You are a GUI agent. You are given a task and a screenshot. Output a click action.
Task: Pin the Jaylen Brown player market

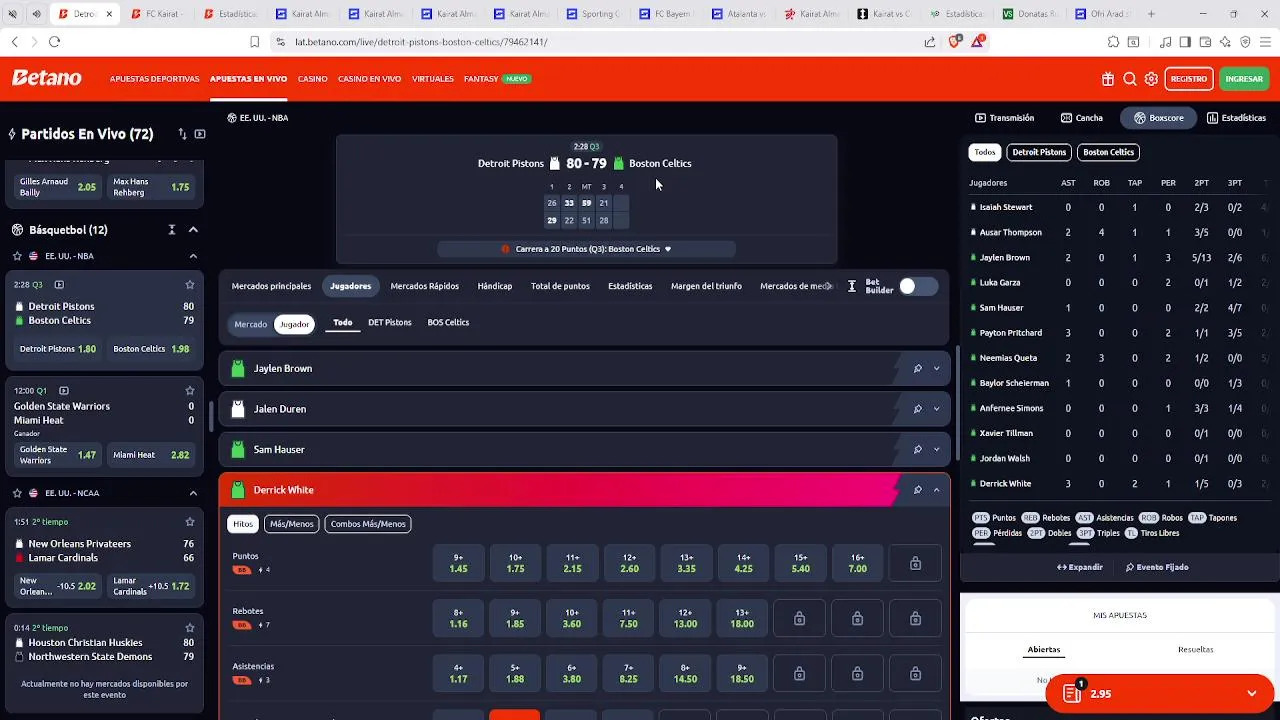tap(917, 368)
